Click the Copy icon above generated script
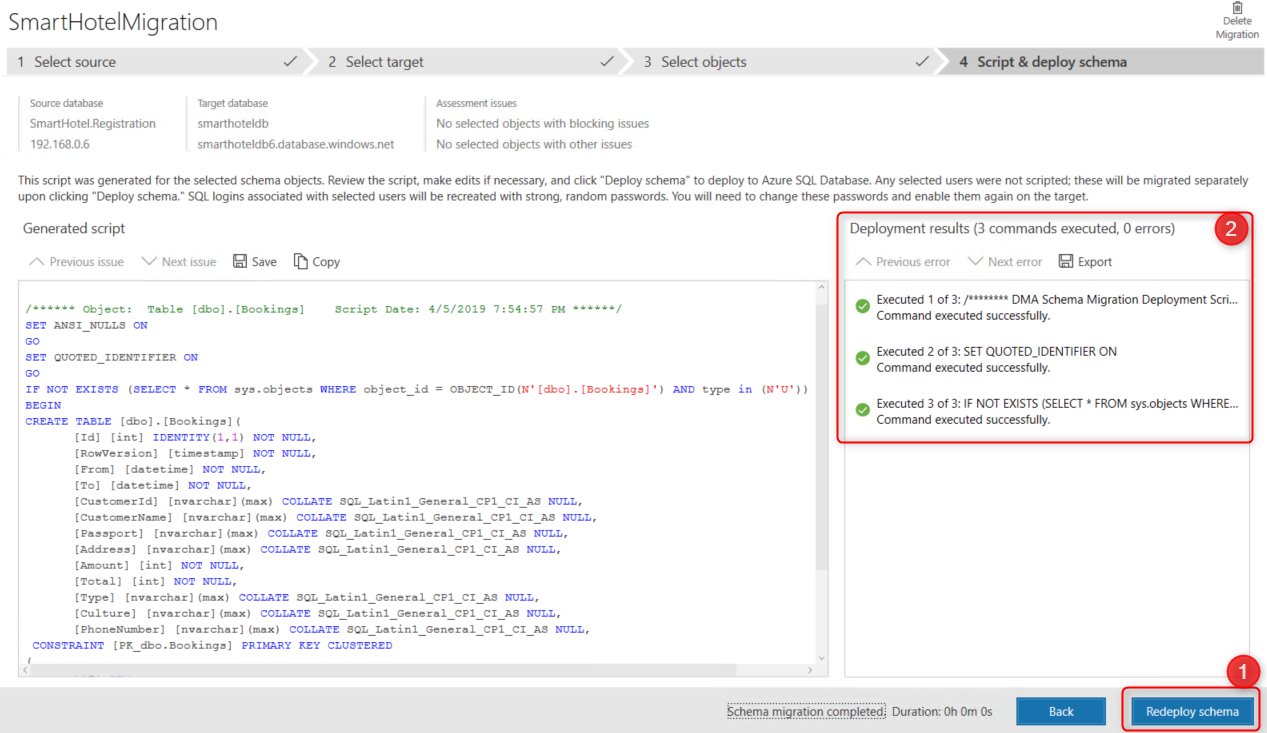 tap(301, 261)
